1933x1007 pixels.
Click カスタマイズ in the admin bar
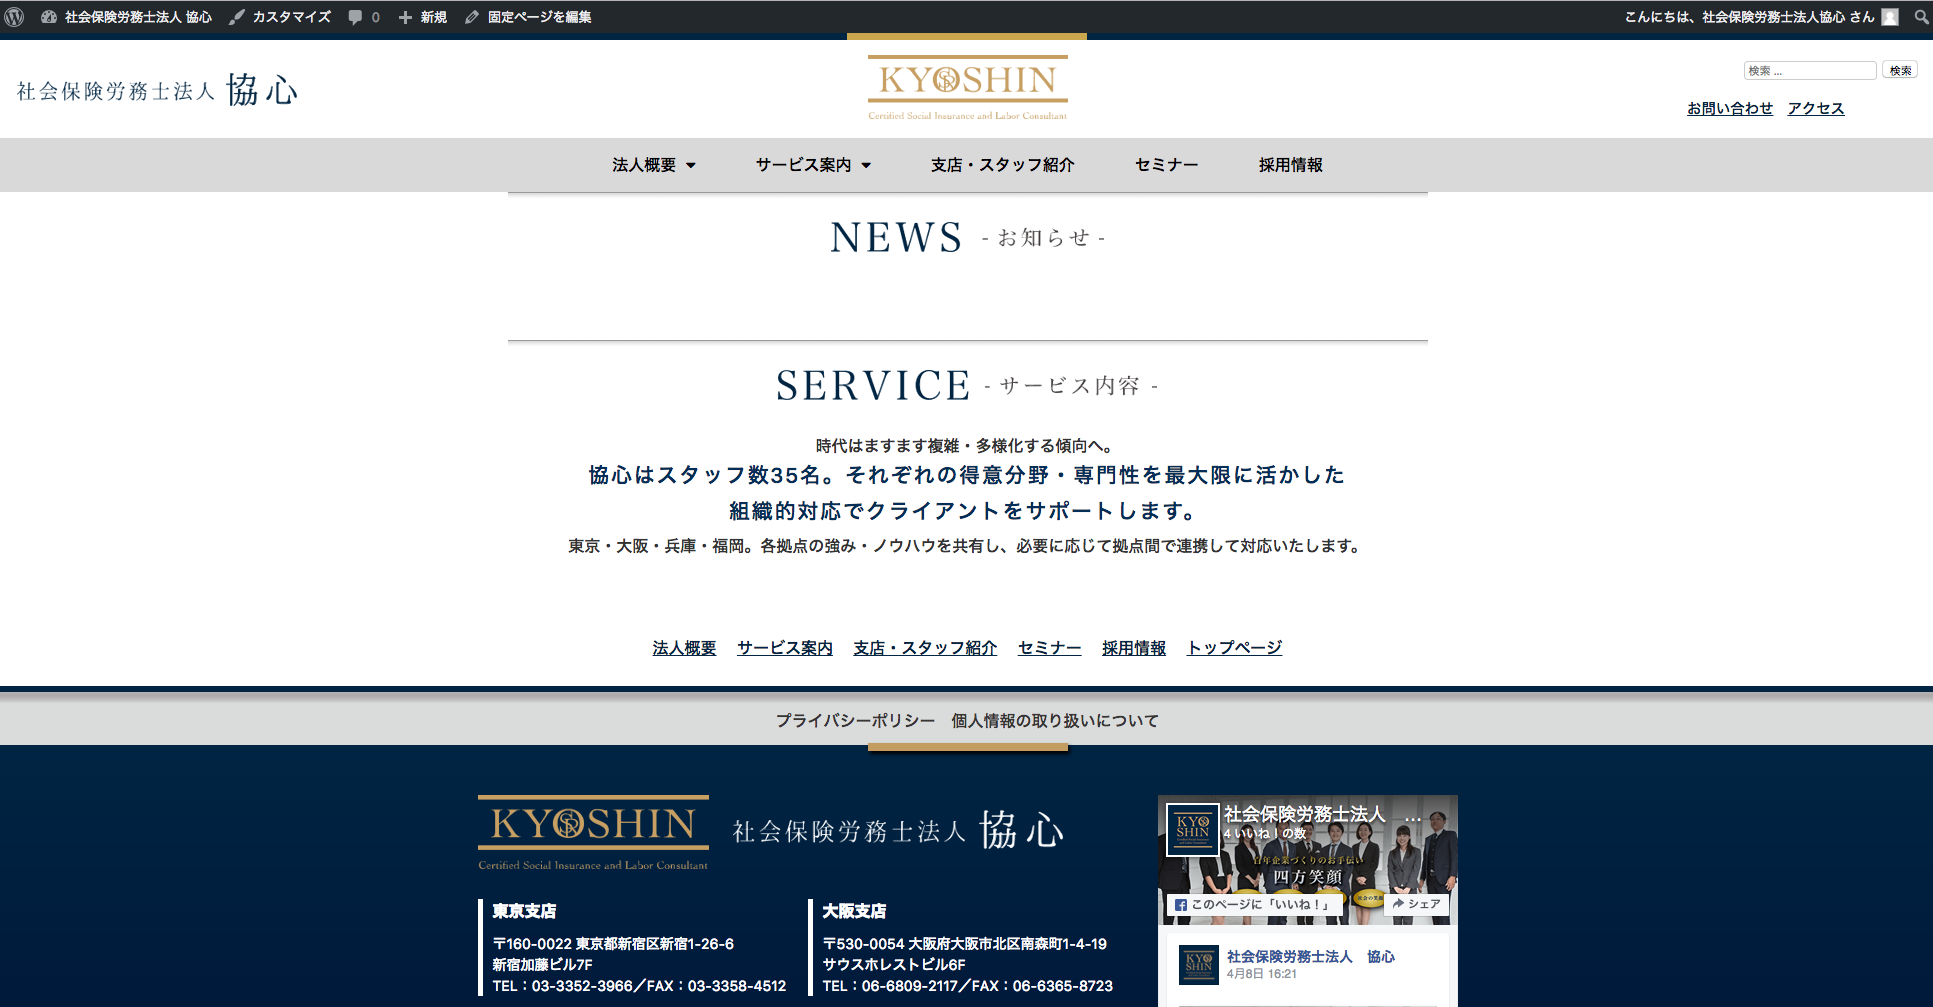coord(281,17)
